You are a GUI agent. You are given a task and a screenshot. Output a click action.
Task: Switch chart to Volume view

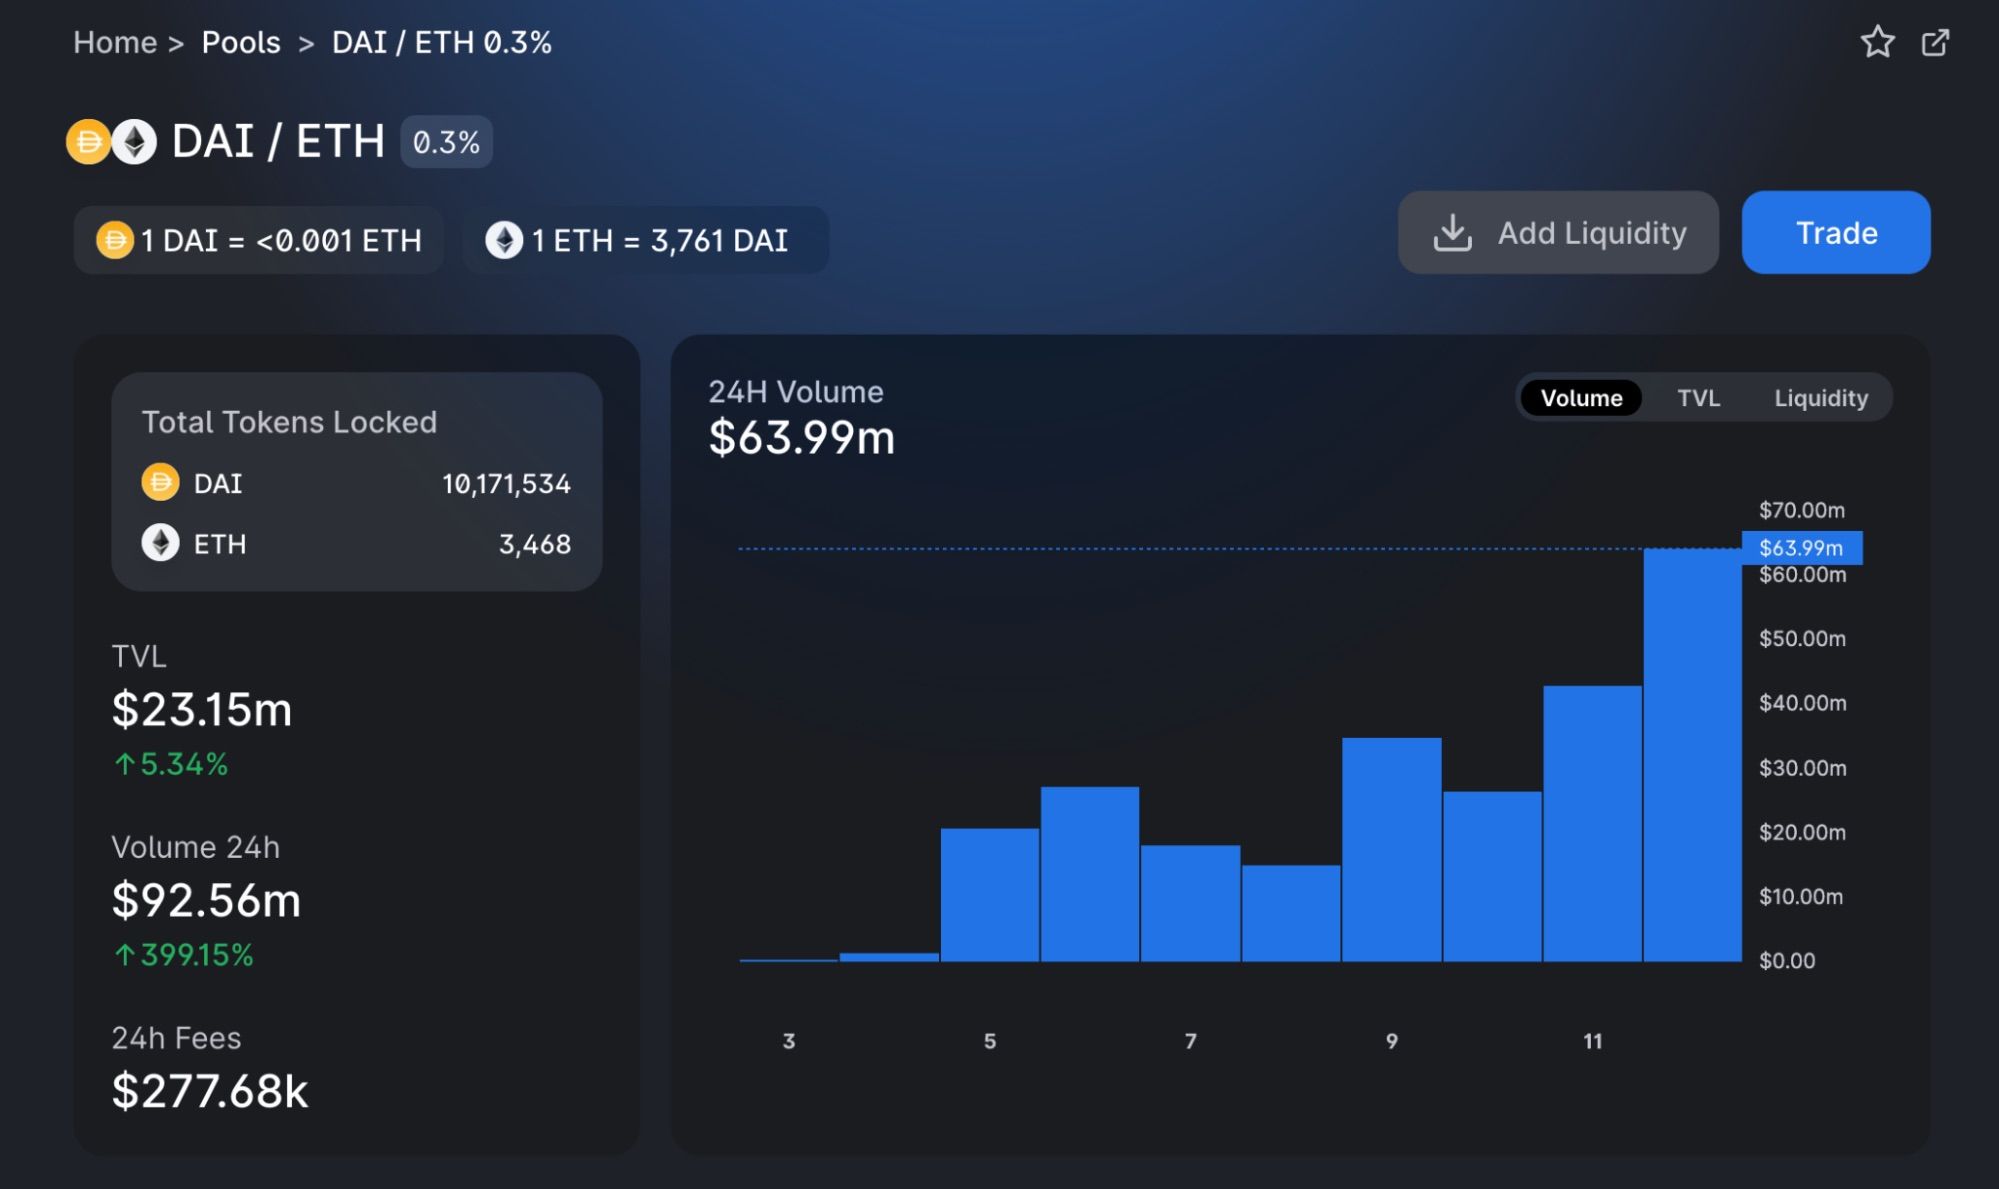[1581, 398]
